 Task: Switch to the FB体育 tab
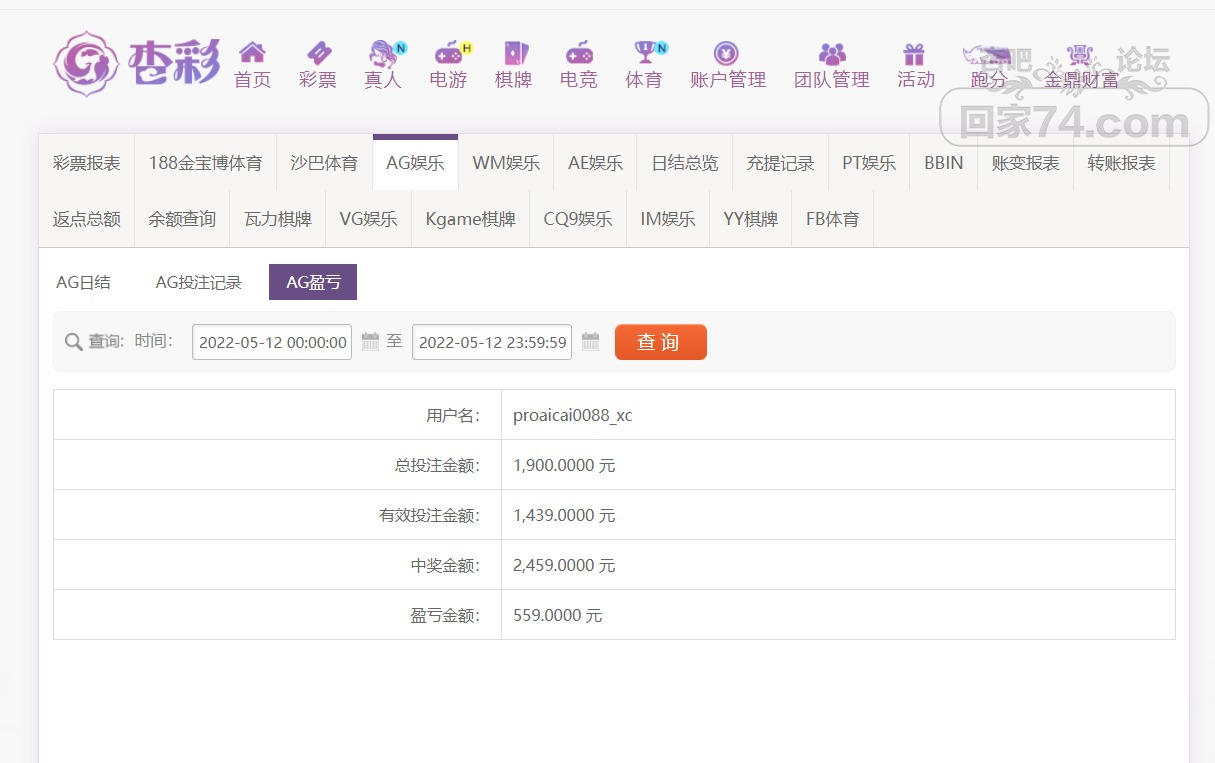pyautogui.click(x=833, y=219)
